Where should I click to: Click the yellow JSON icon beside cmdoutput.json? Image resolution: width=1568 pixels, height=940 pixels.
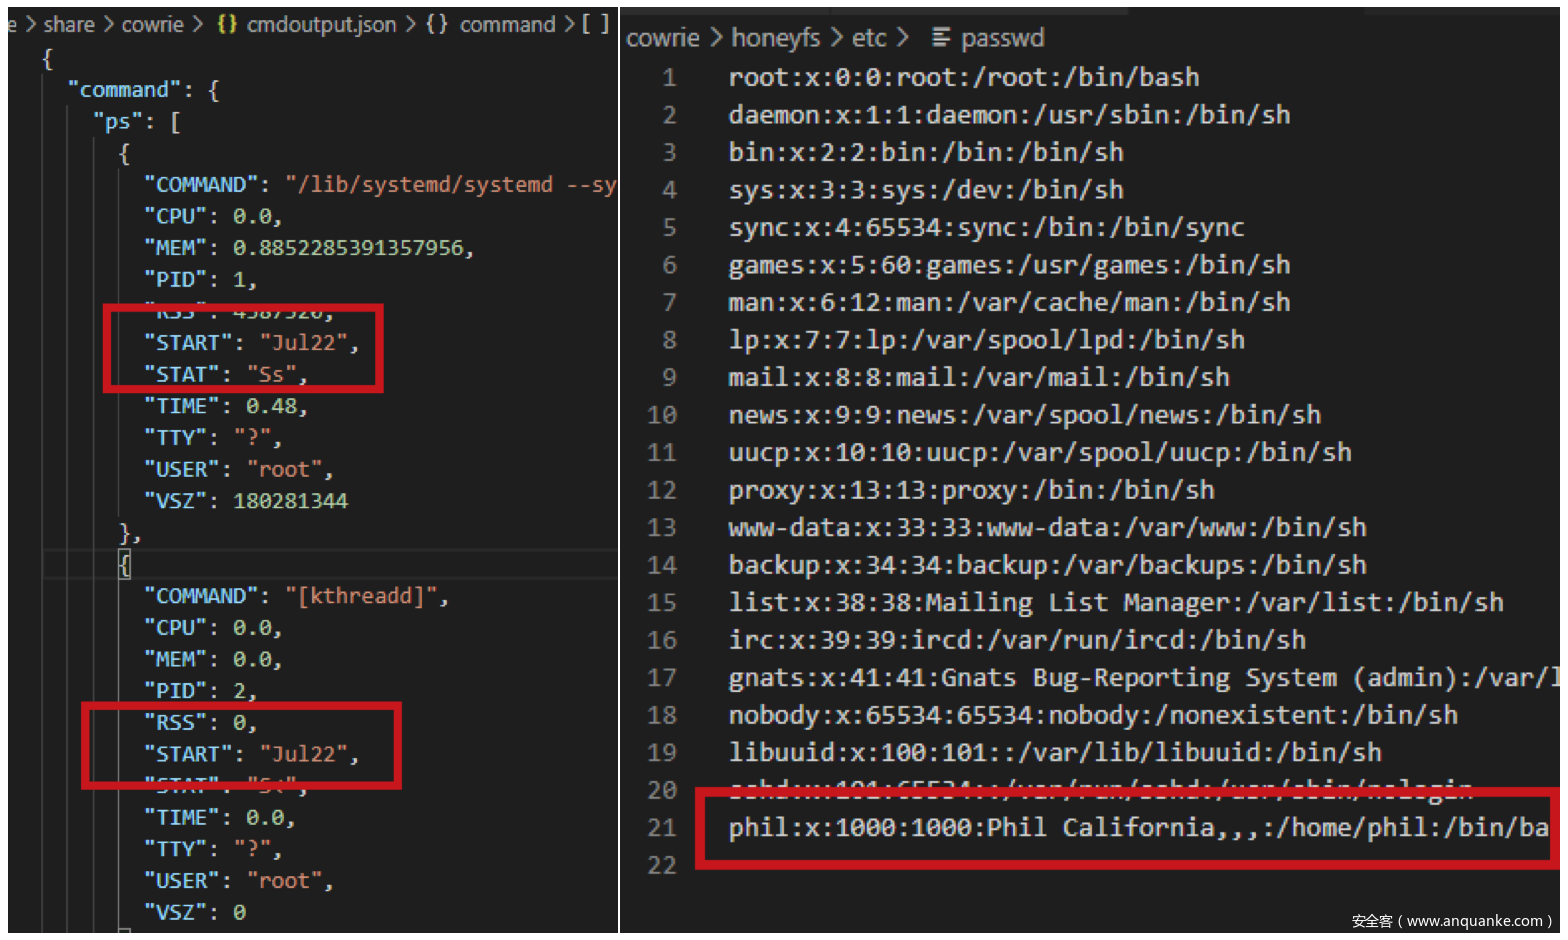click(227, 24)
